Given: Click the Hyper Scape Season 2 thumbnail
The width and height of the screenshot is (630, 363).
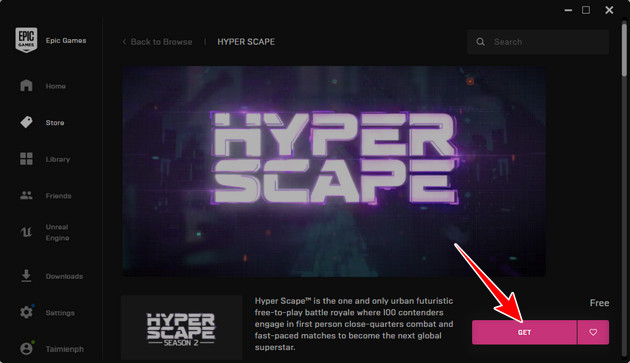Looking at the screenshot, I should click(x=182, y=327).
